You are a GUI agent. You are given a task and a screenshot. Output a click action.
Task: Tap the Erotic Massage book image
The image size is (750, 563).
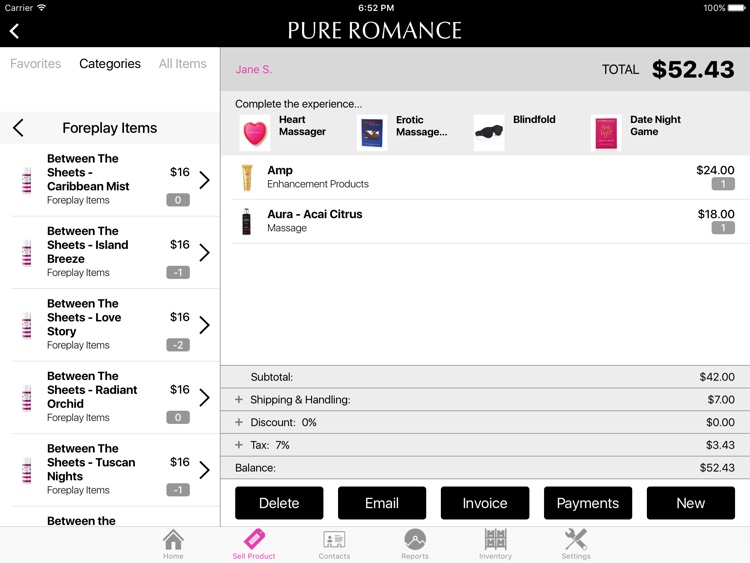(372, 132)
